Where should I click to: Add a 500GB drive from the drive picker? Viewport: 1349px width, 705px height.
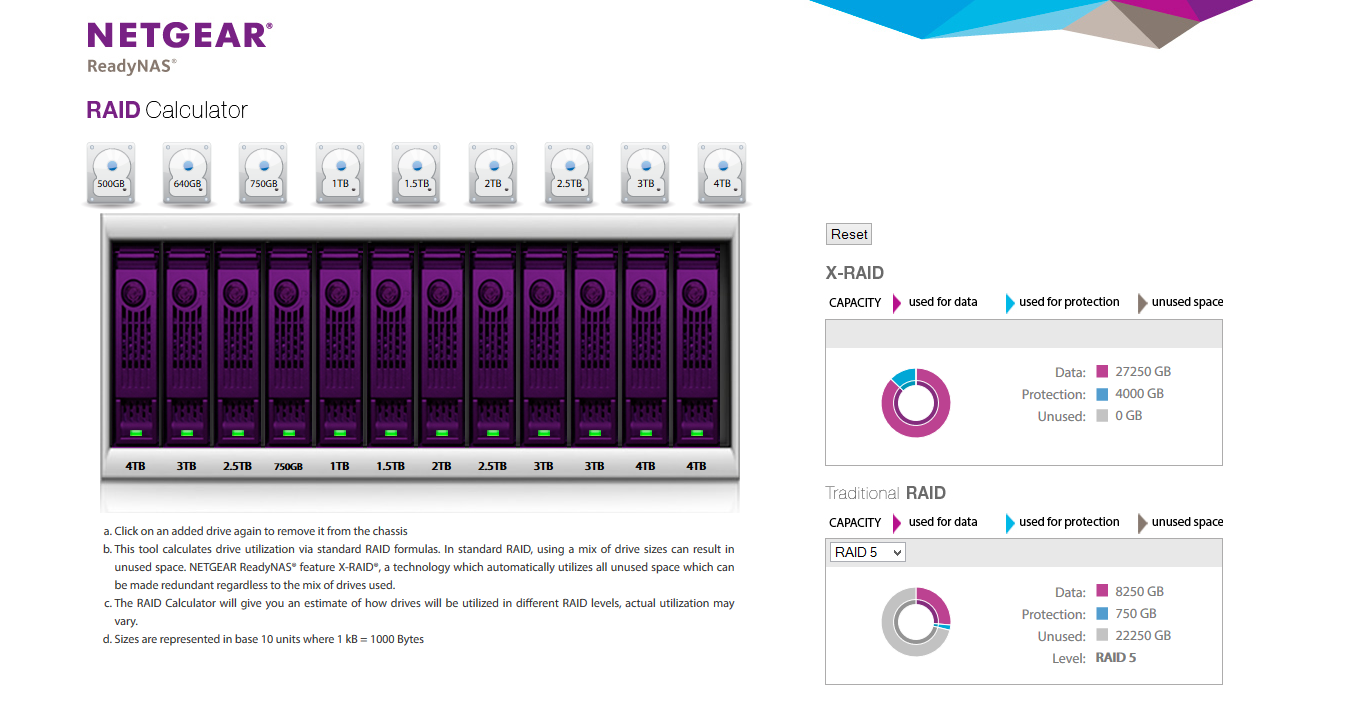coord(111,174)
